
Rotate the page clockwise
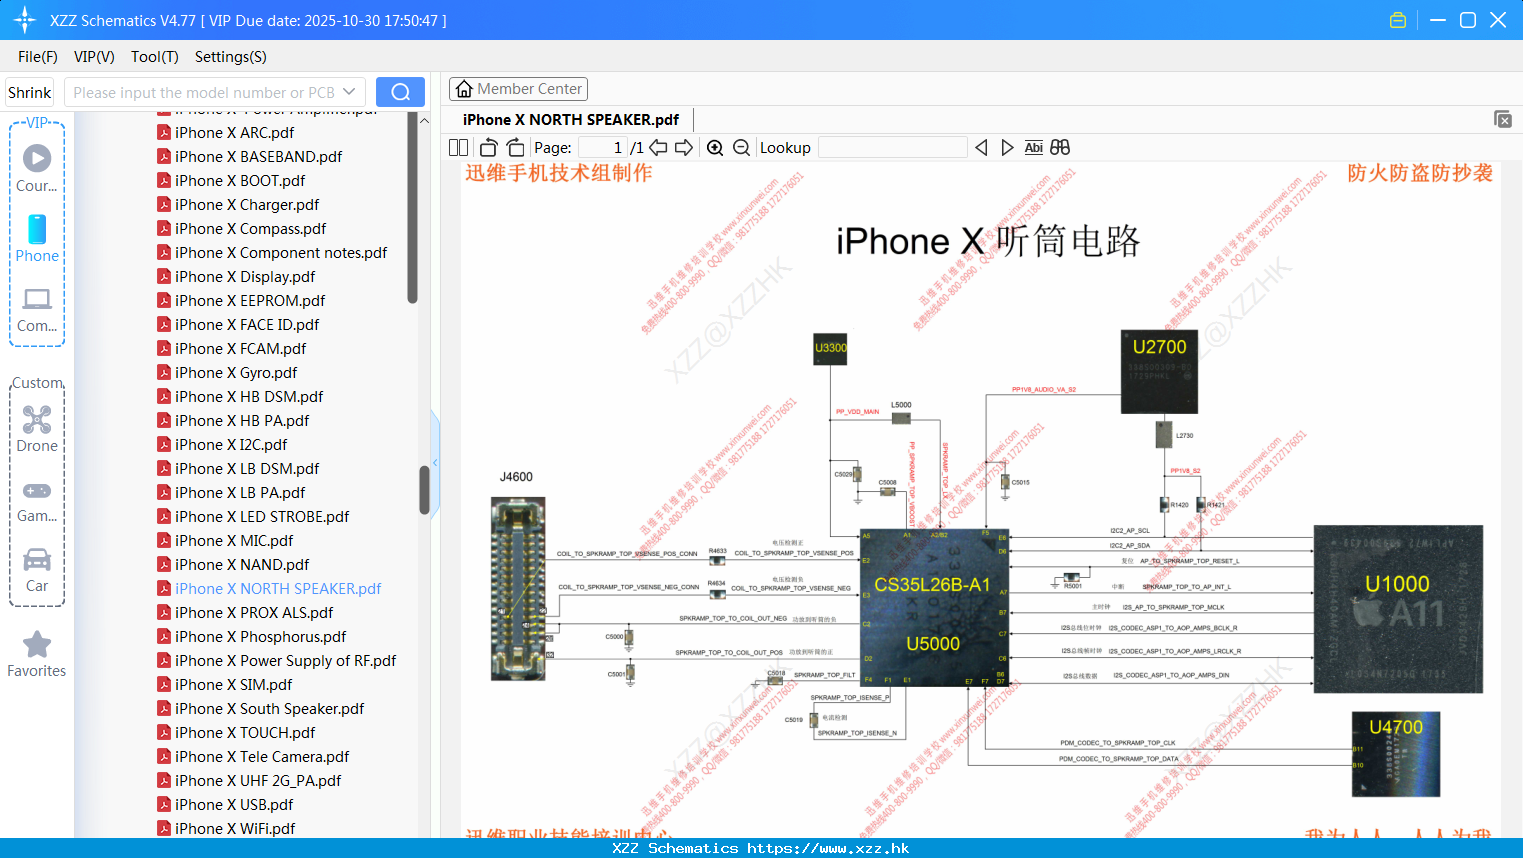pos(515,147)
